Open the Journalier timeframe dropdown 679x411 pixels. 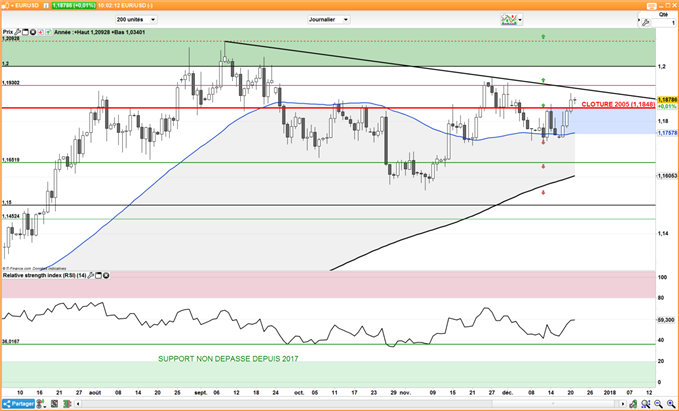pos(329,19)
